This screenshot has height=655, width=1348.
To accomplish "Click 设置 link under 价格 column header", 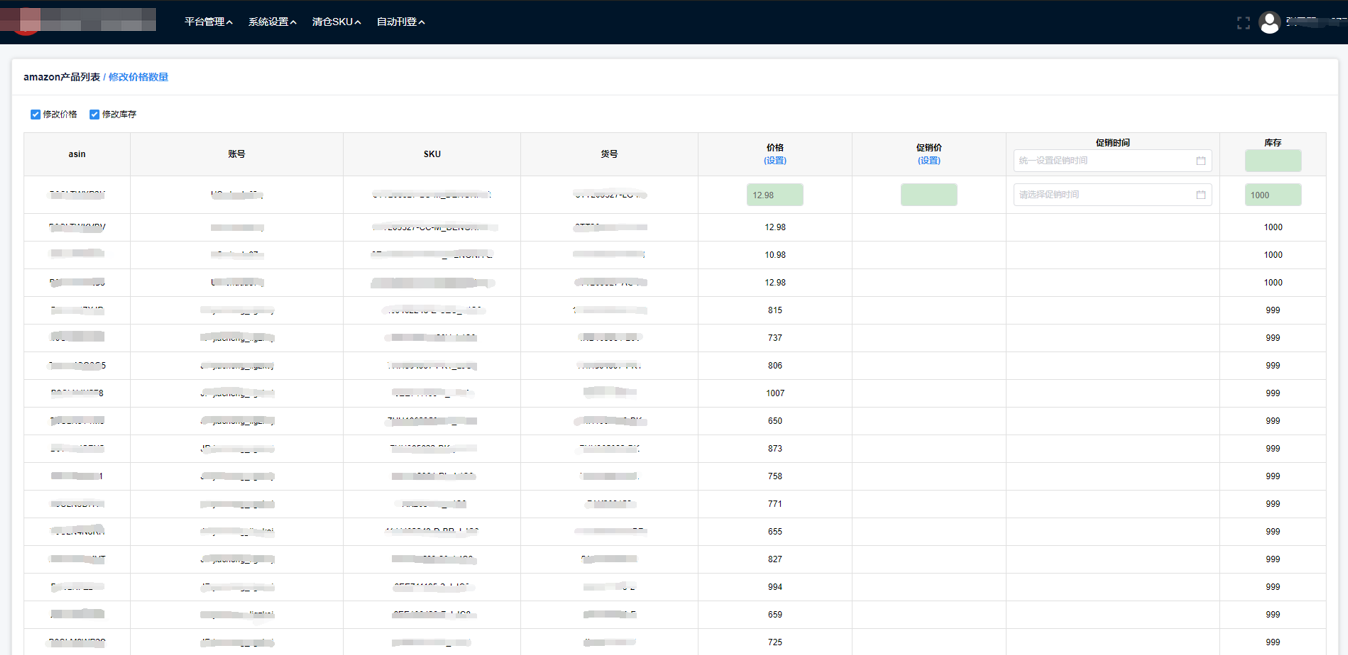I will (775, 161).
